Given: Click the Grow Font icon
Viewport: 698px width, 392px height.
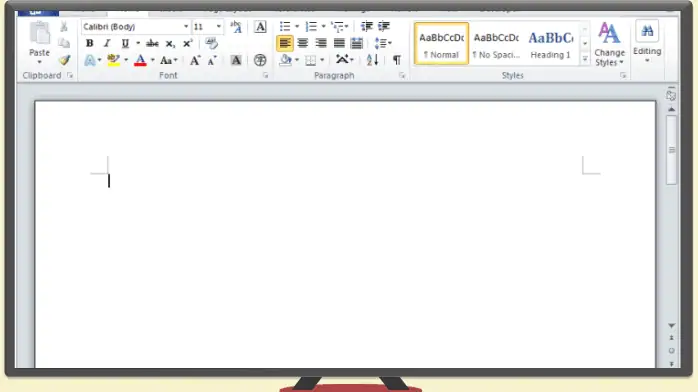Looking at the screenshot, I should [195, 60].
